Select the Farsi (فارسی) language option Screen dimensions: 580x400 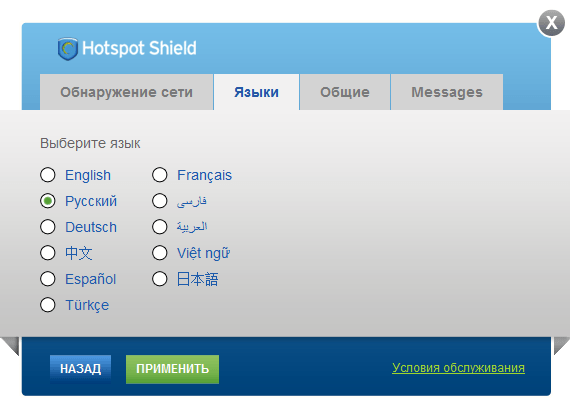[160, 201]
